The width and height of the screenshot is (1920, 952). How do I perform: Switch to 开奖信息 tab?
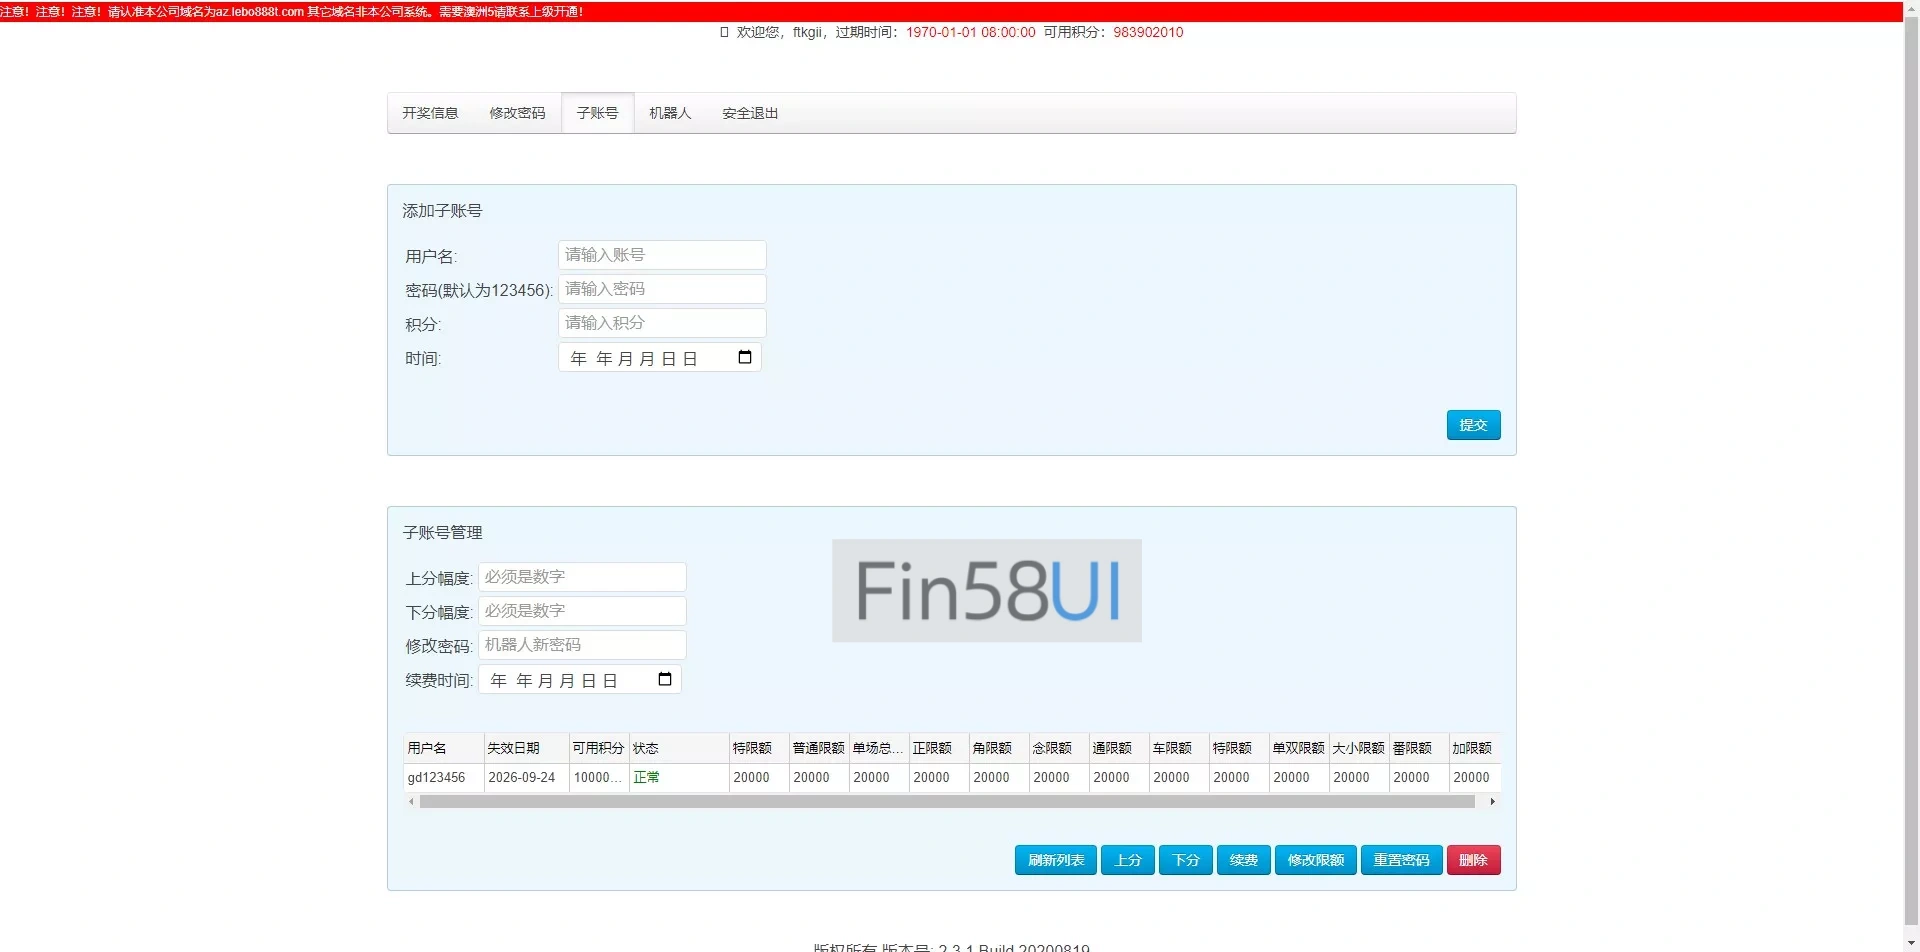point(430,113)
